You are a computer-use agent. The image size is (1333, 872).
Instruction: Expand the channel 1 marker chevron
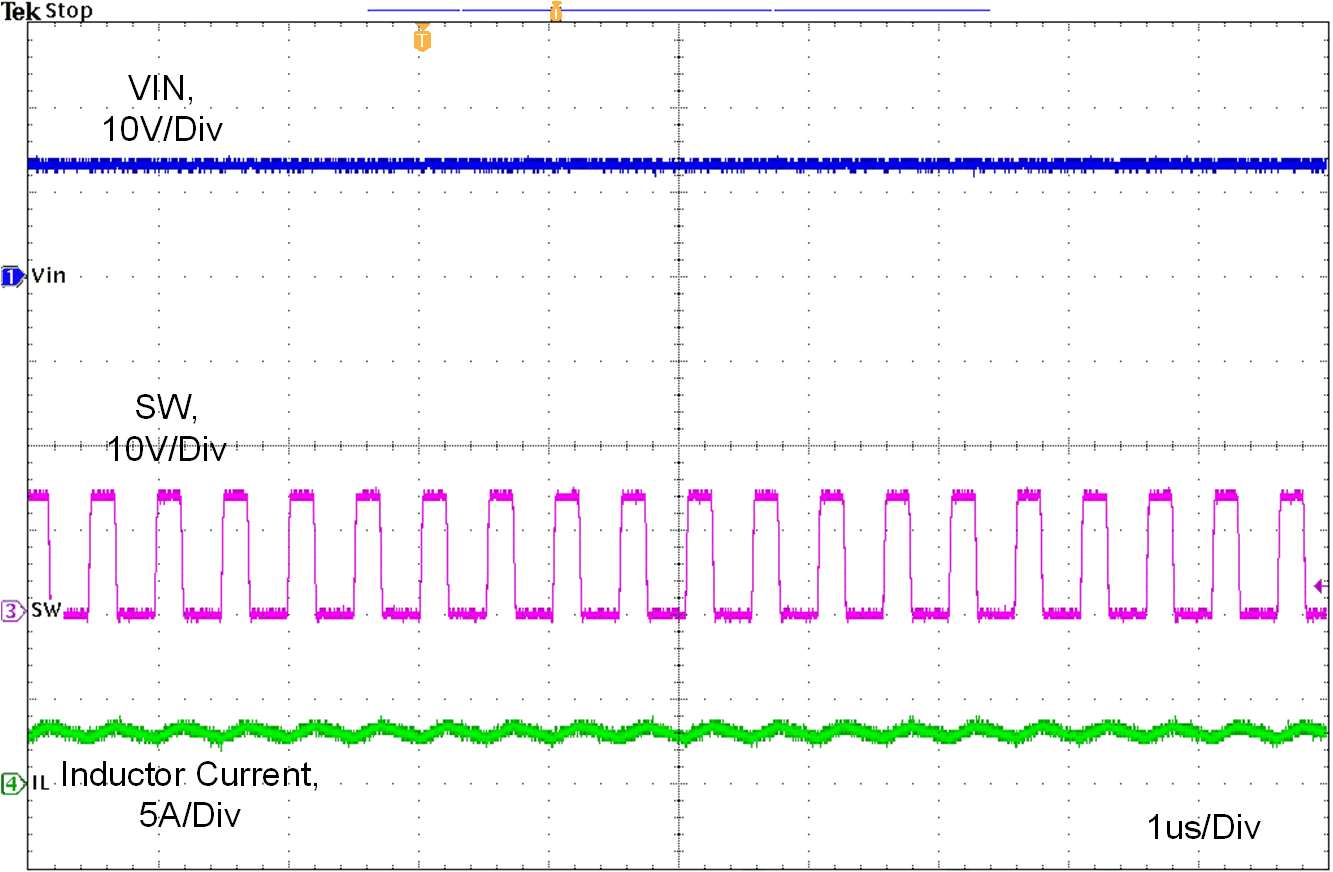tap(20, 275)
